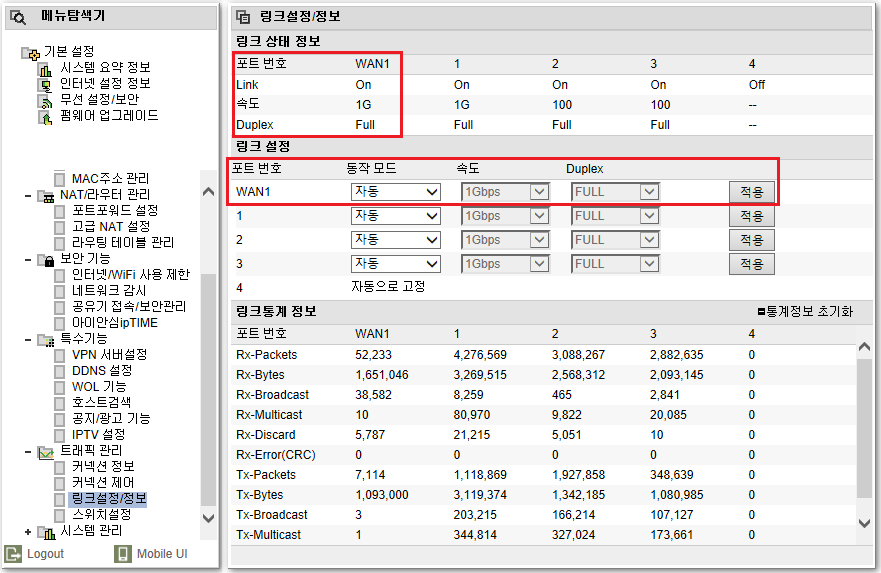The height and width of the screenshot is (573, 881).
Task: Apply WAN1 link settings with 적용
Action: [752, 192]
